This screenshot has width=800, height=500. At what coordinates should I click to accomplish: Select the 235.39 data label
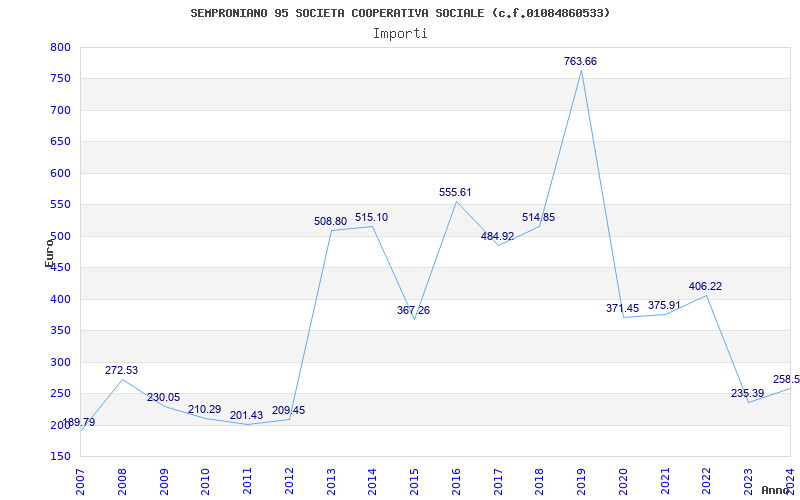tap(747, 393)
